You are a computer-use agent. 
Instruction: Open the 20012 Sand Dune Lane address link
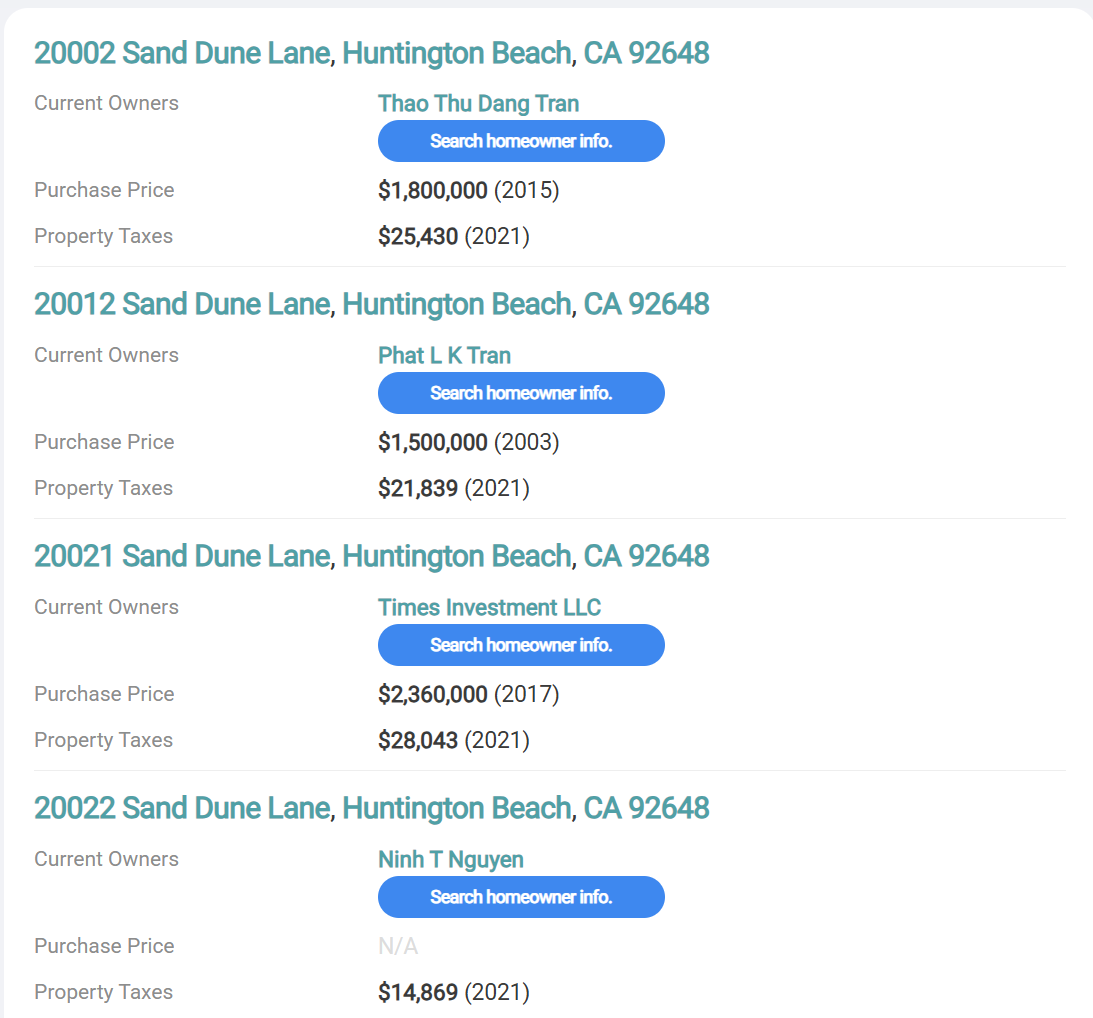coord(182,305)
